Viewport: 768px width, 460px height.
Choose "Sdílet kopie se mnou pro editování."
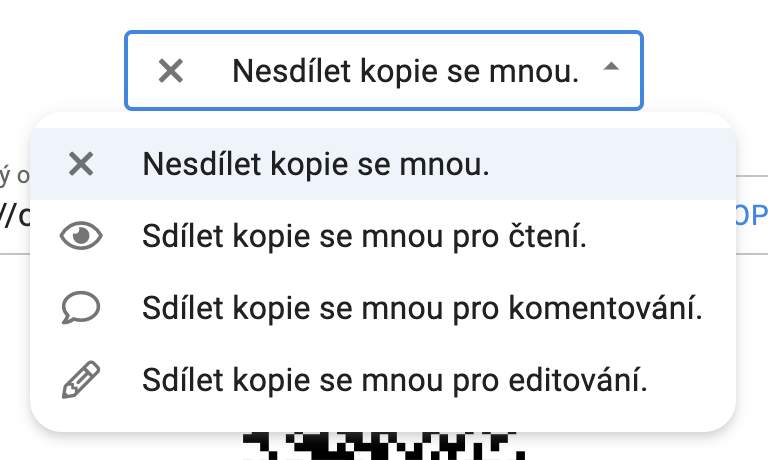point(395,379)
